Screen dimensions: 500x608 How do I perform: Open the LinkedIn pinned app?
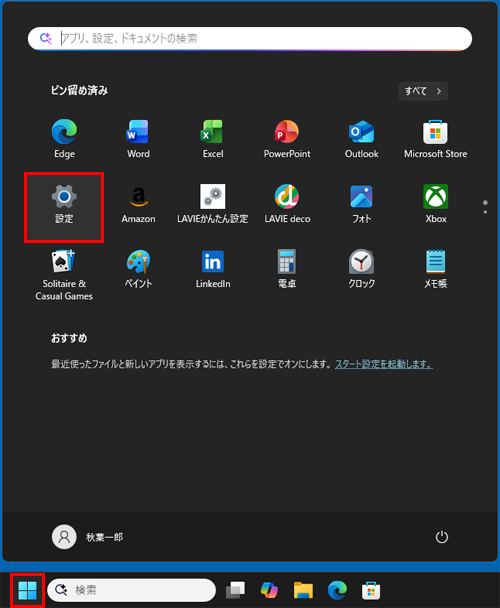[x=213, y=269]
